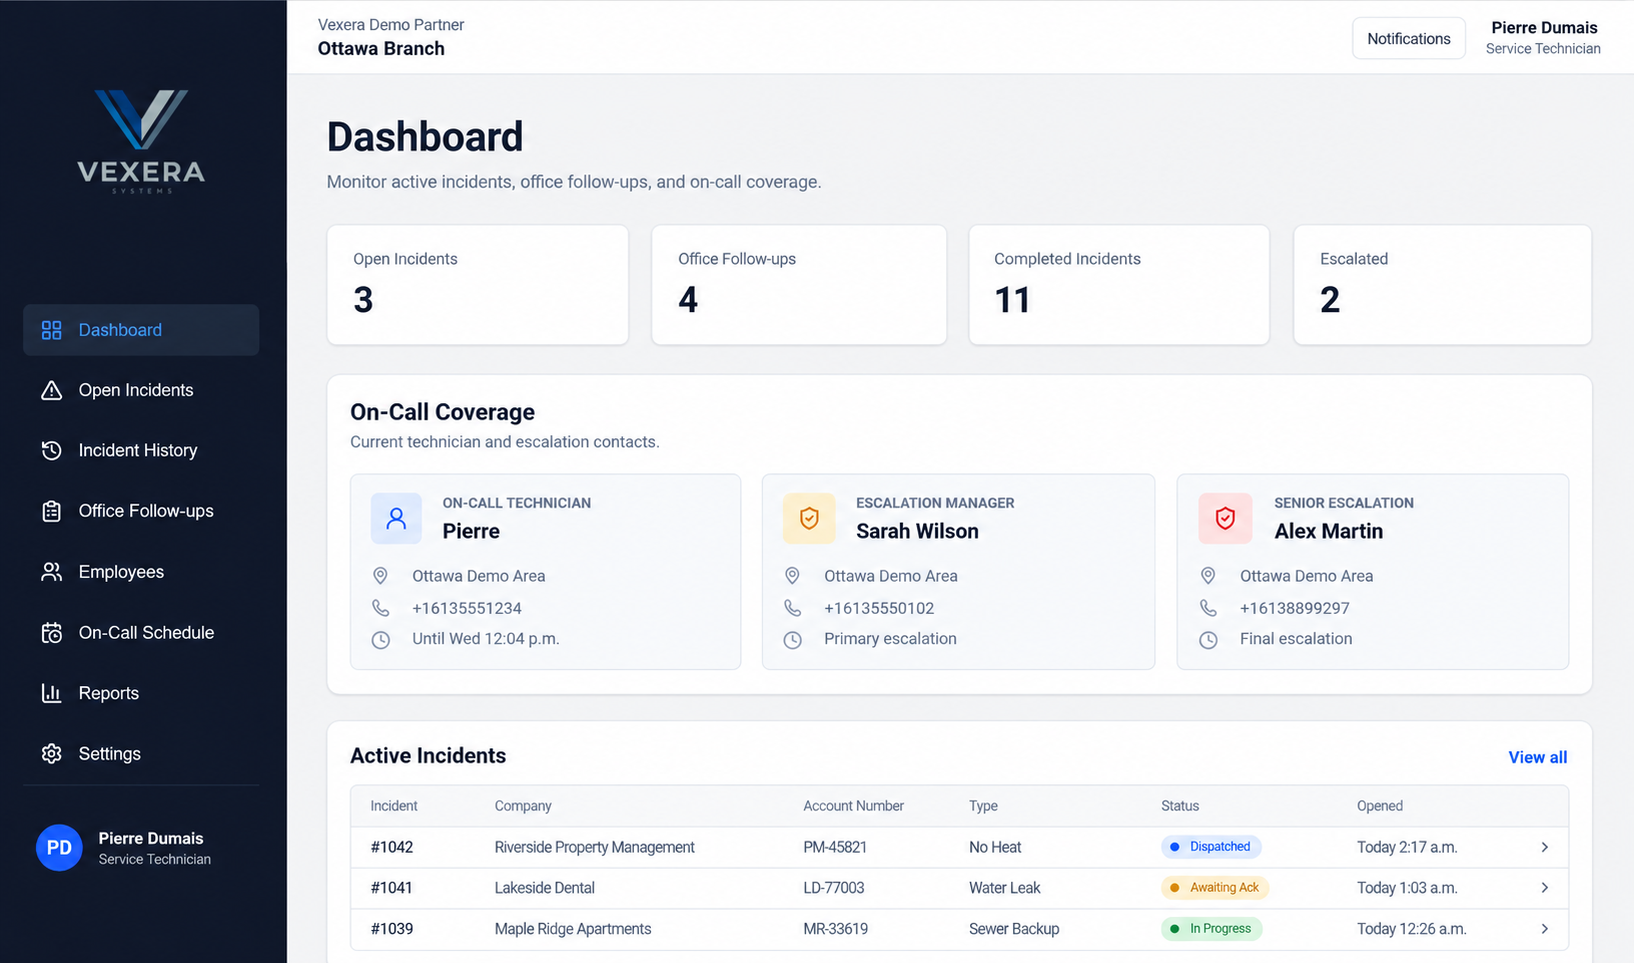This screenshot has height=963, width=1634.
Task: Click the Reports bar chart icon
Action: coord(51,693)
